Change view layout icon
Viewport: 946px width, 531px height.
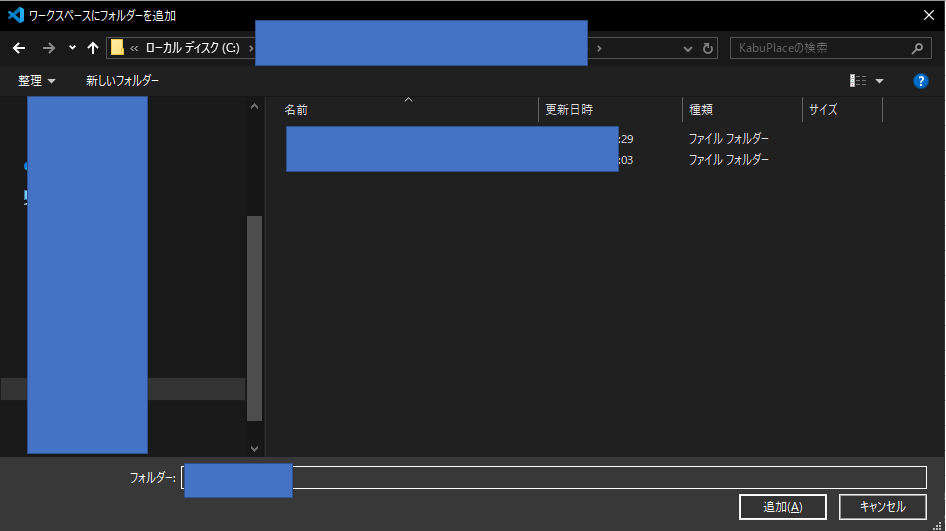[x=858, y=81]
